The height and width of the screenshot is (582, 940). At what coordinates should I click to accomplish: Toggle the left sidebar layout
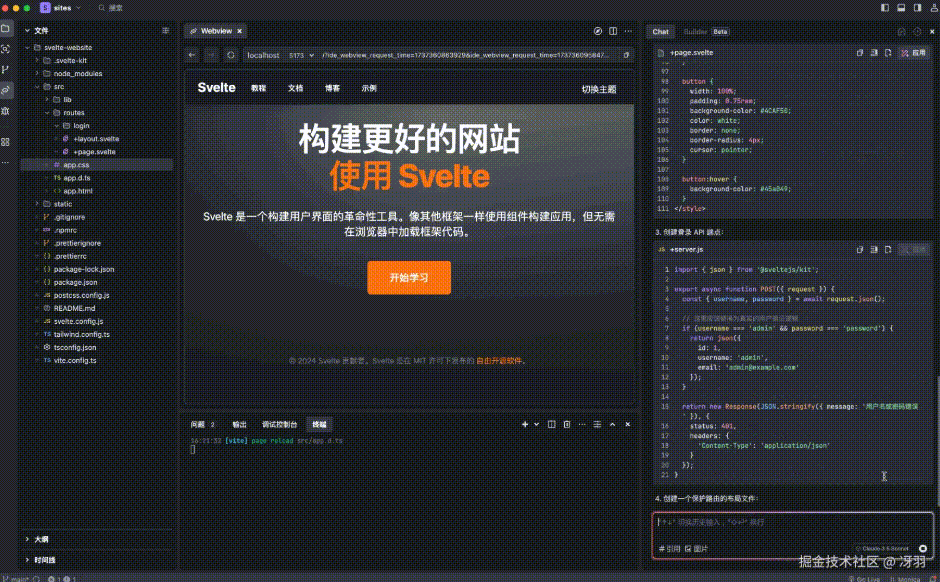coord(885,8)
